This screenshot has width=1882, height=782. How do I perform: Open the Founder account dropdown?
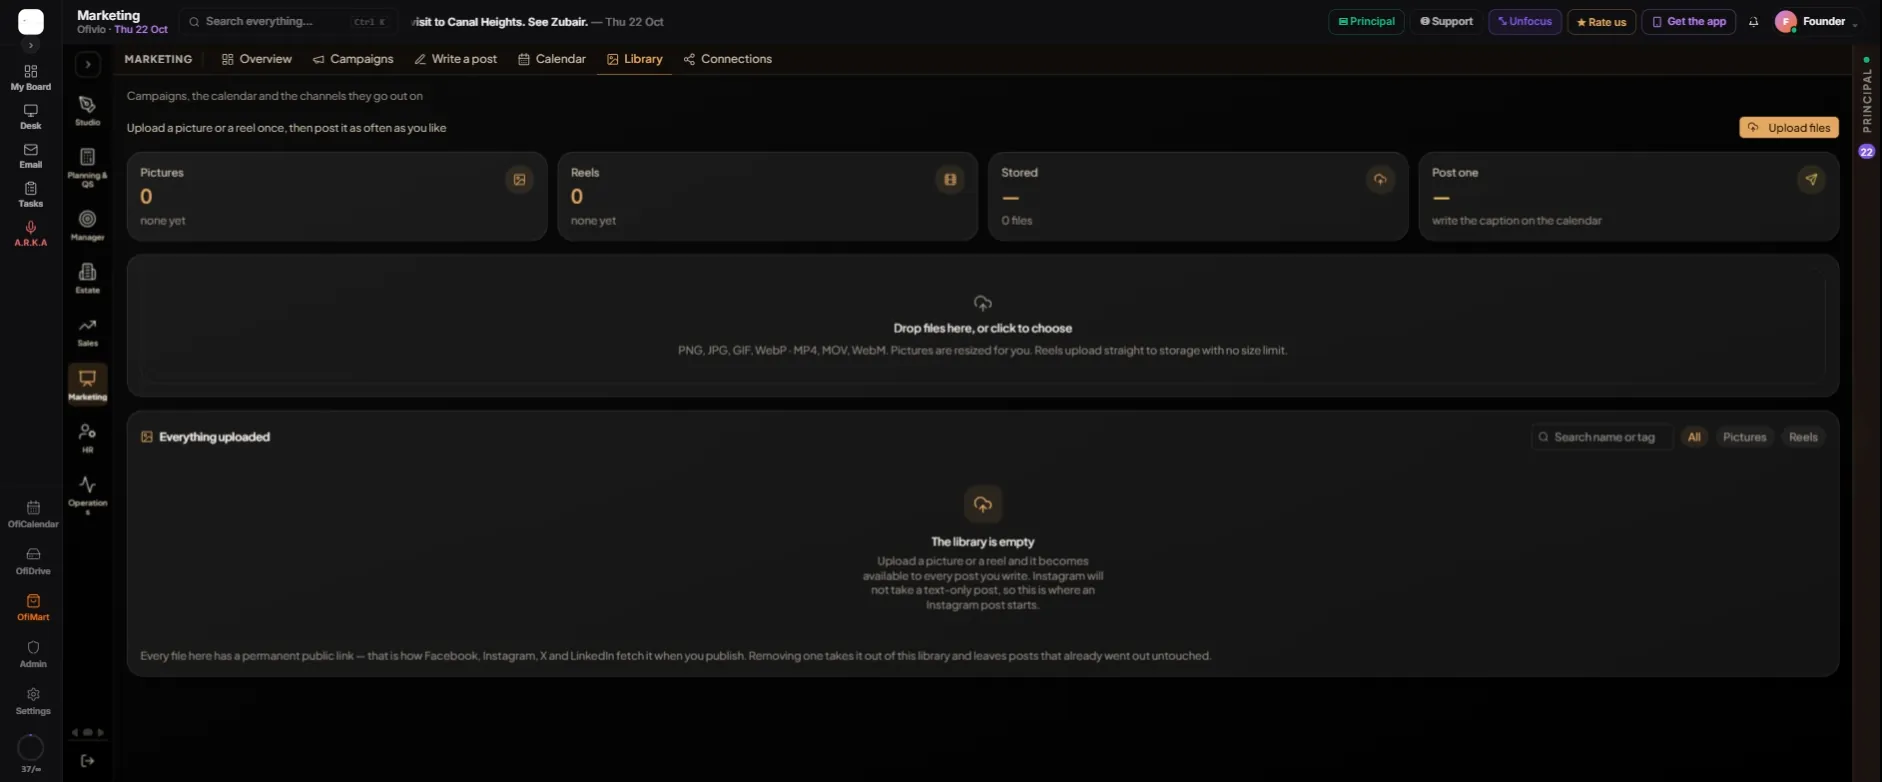(x=1816, y=22)
